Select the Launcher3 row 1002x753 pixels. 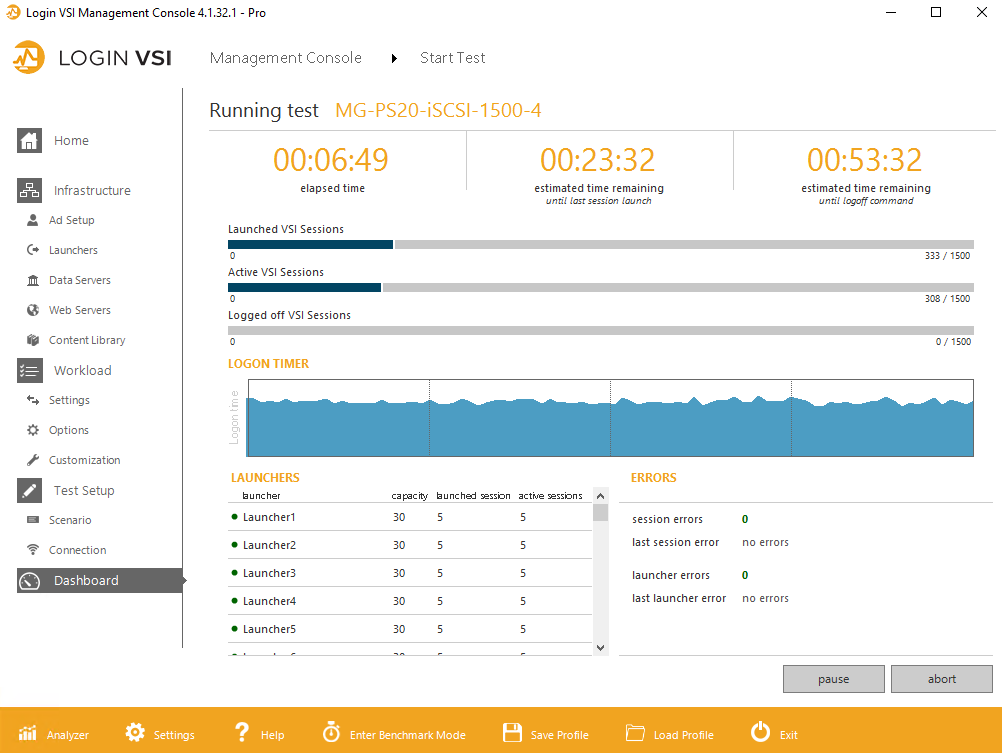point(410,573)
